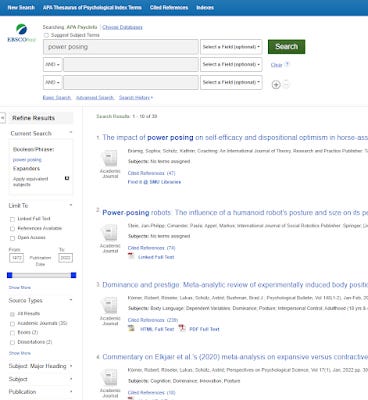Image resolution: width=368 pixels, height=400 pixels.
Task: Collapse the Refine Results sidebar arrow
Action: (3, 118)
